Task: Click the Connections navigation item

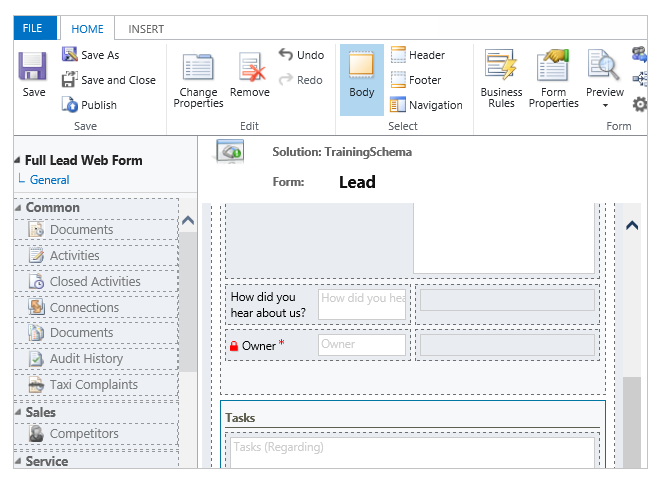Action: click(96, 307)
